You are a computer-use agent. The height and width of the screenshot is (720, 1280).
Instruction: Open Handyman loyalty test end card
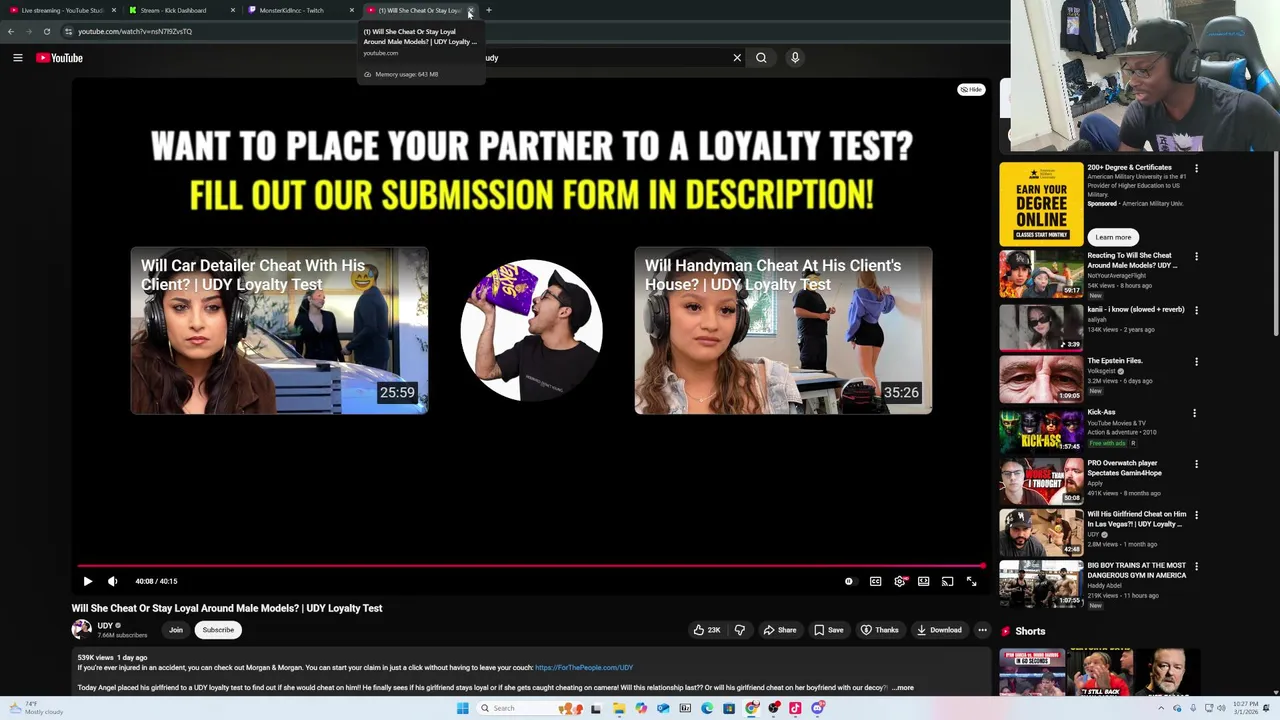(x=783, y=331)
